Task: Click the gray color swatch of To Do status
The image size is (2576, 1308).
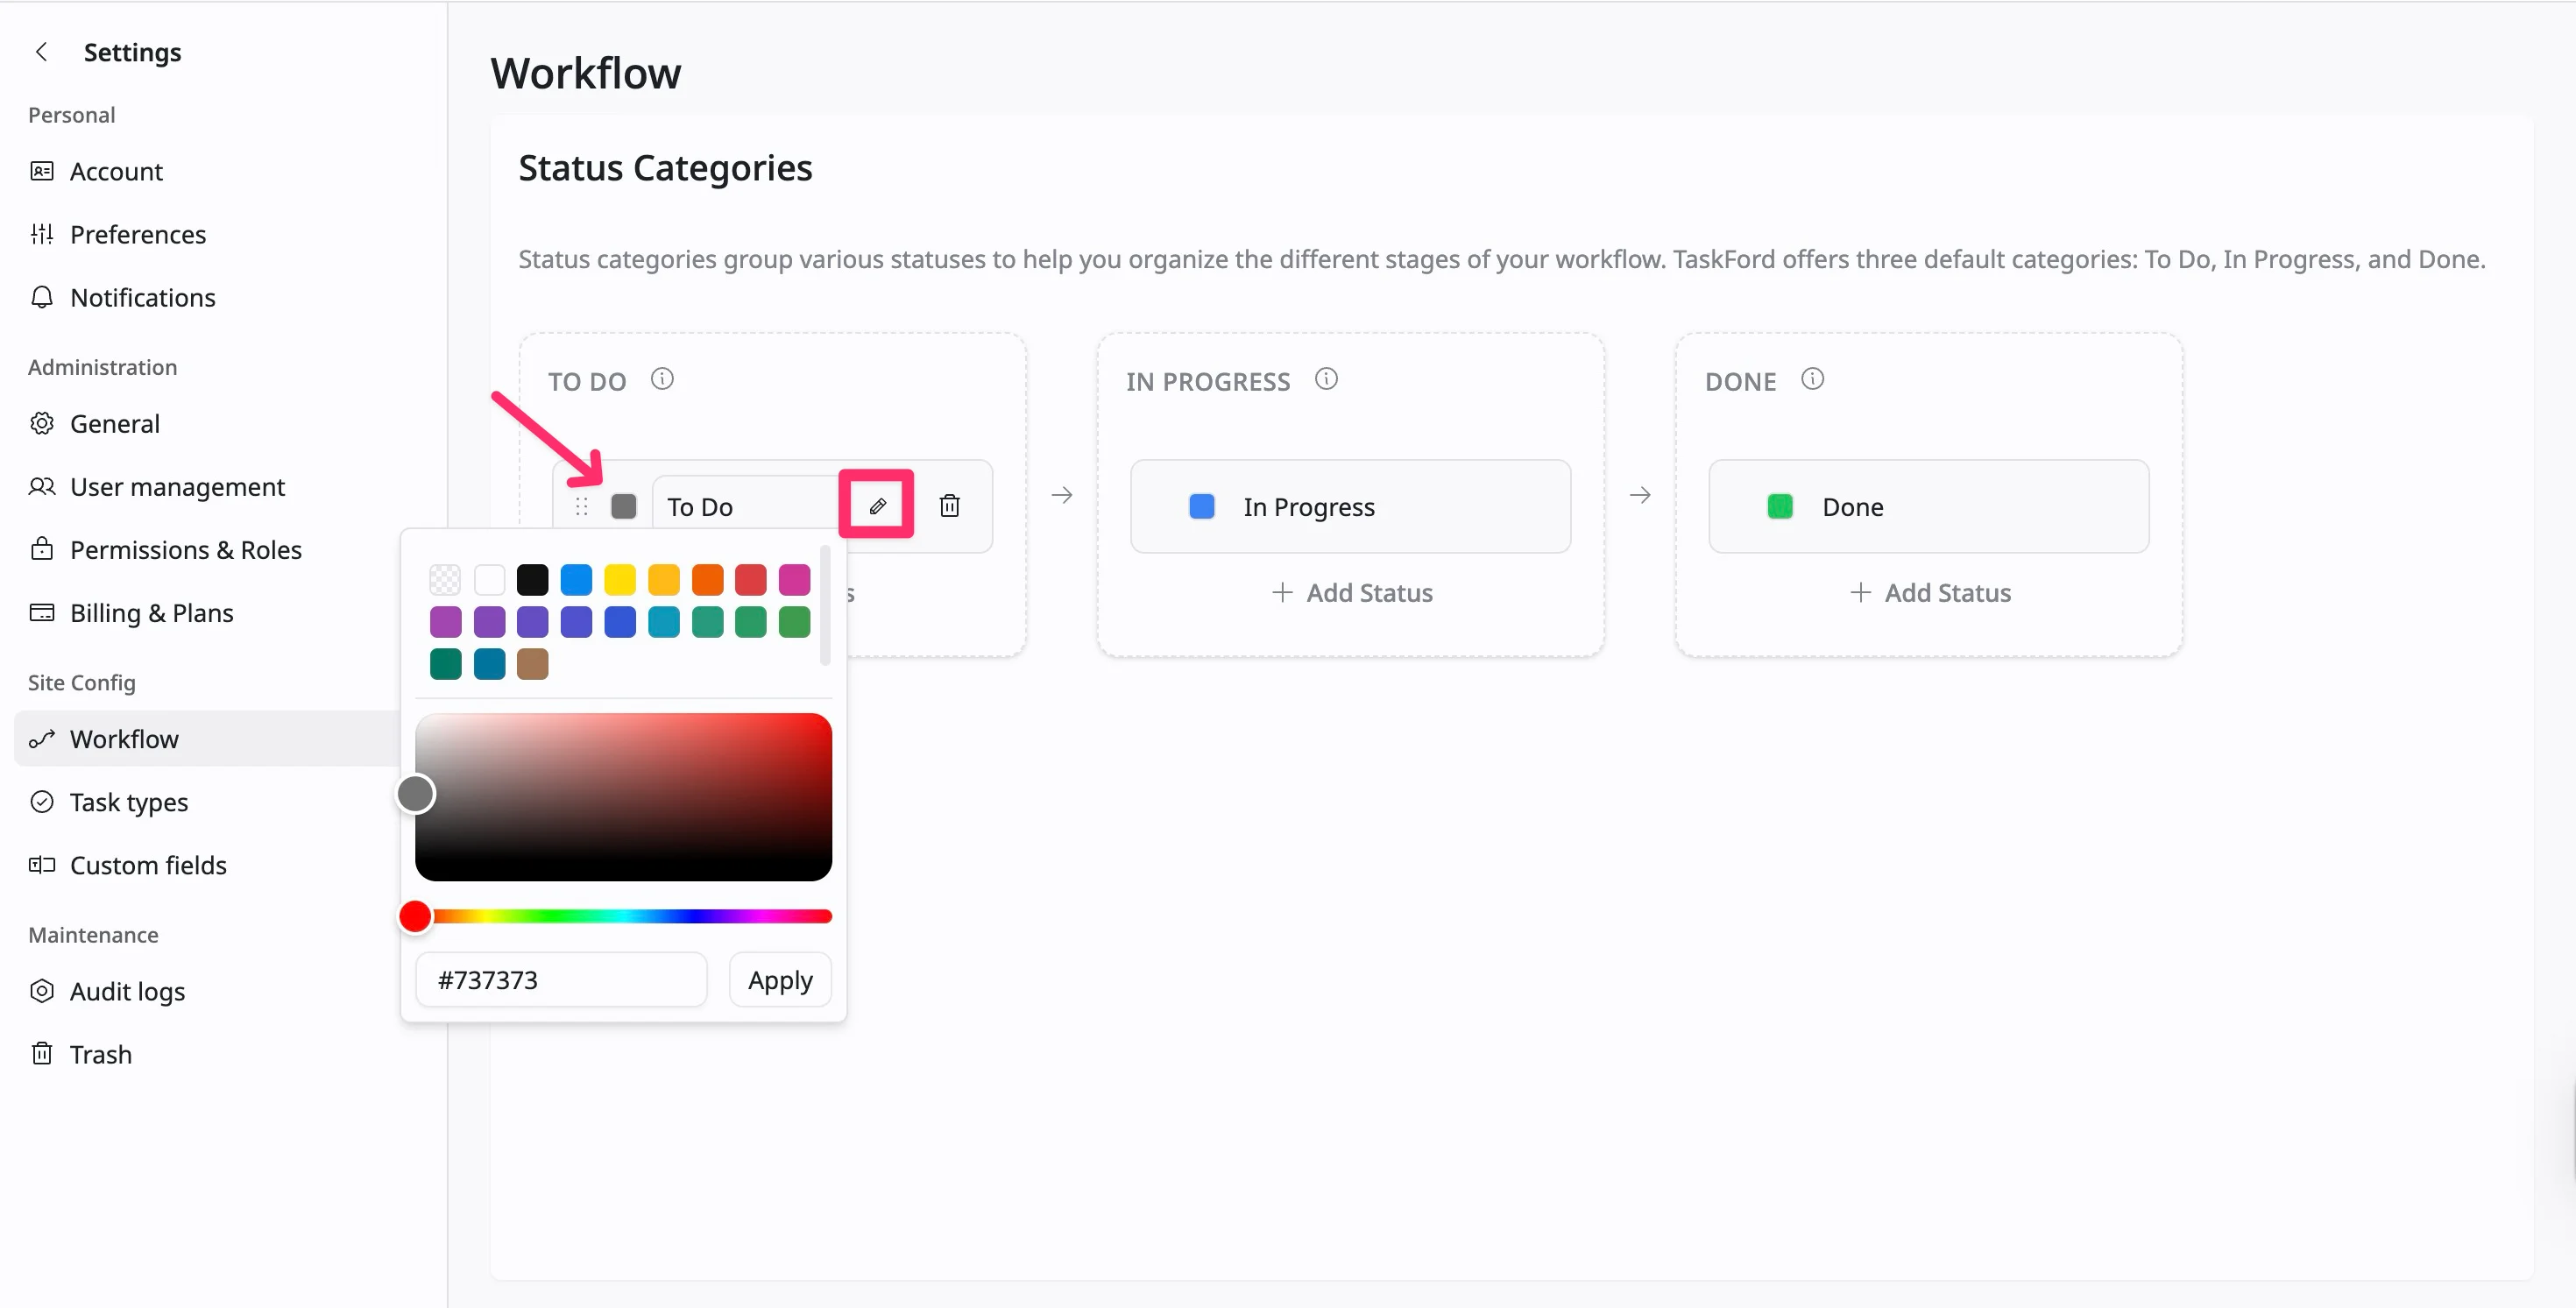Action: [x=623, y=506]
